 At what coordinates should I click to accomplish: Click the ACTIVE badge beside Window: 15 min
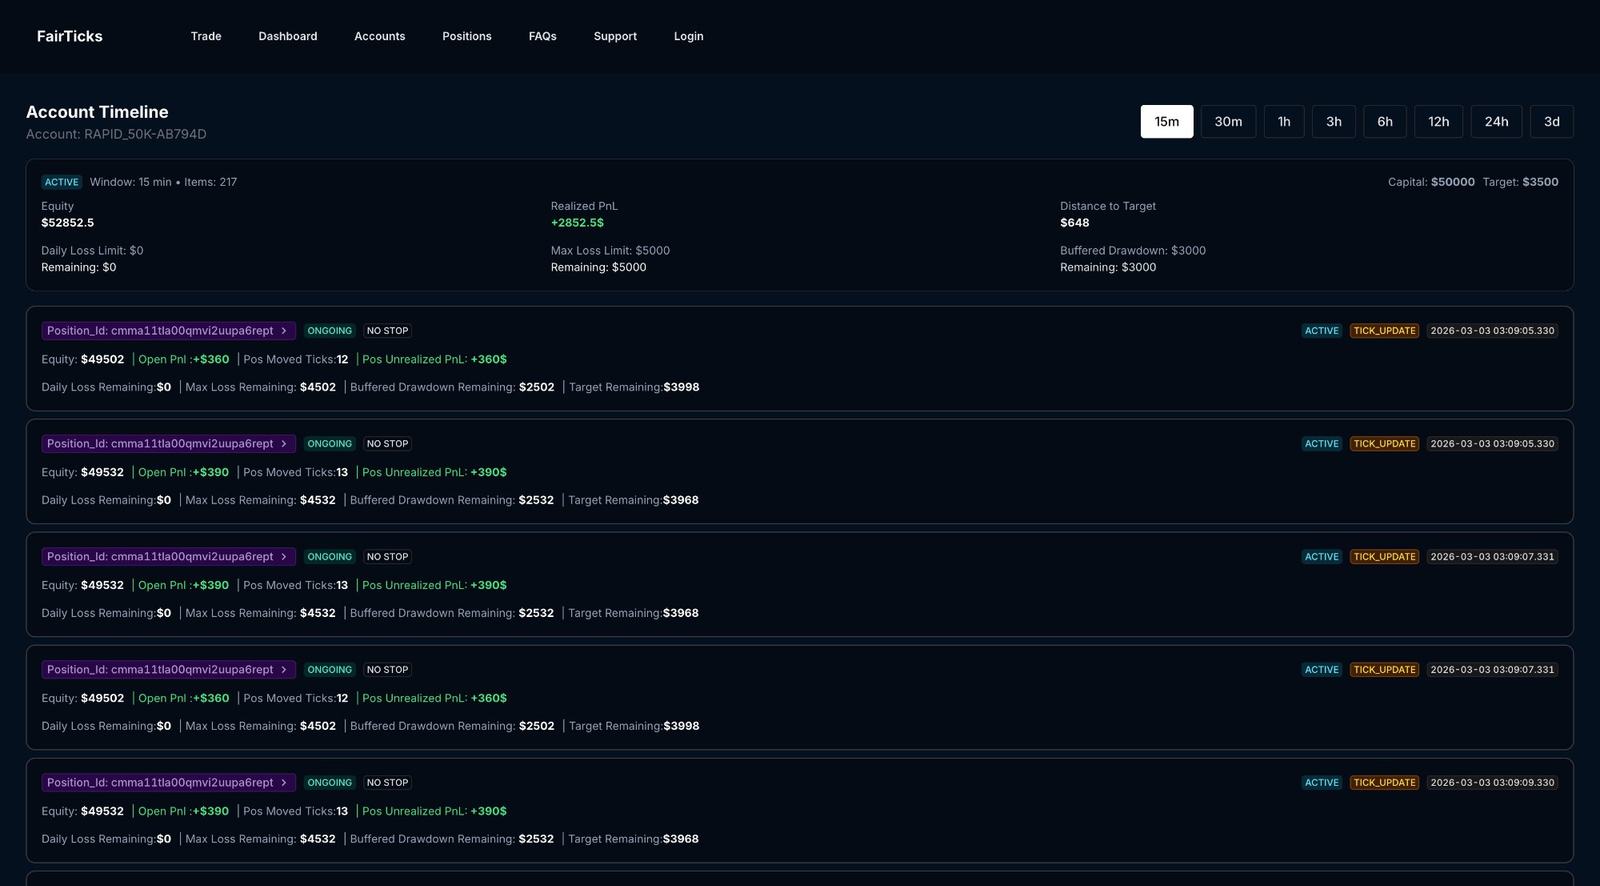point(62,182)
